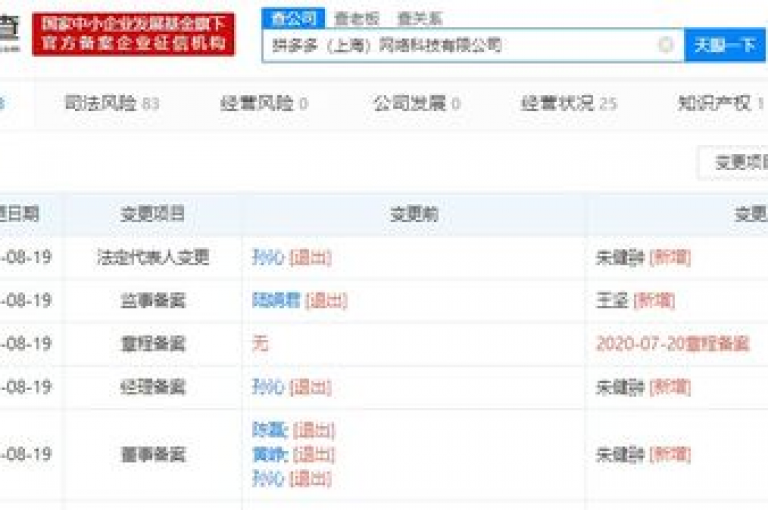Image resolution: width=768 pixels, height=510 pixels.
Task: Select the 监事备案 cell
Action: point(153,300)
